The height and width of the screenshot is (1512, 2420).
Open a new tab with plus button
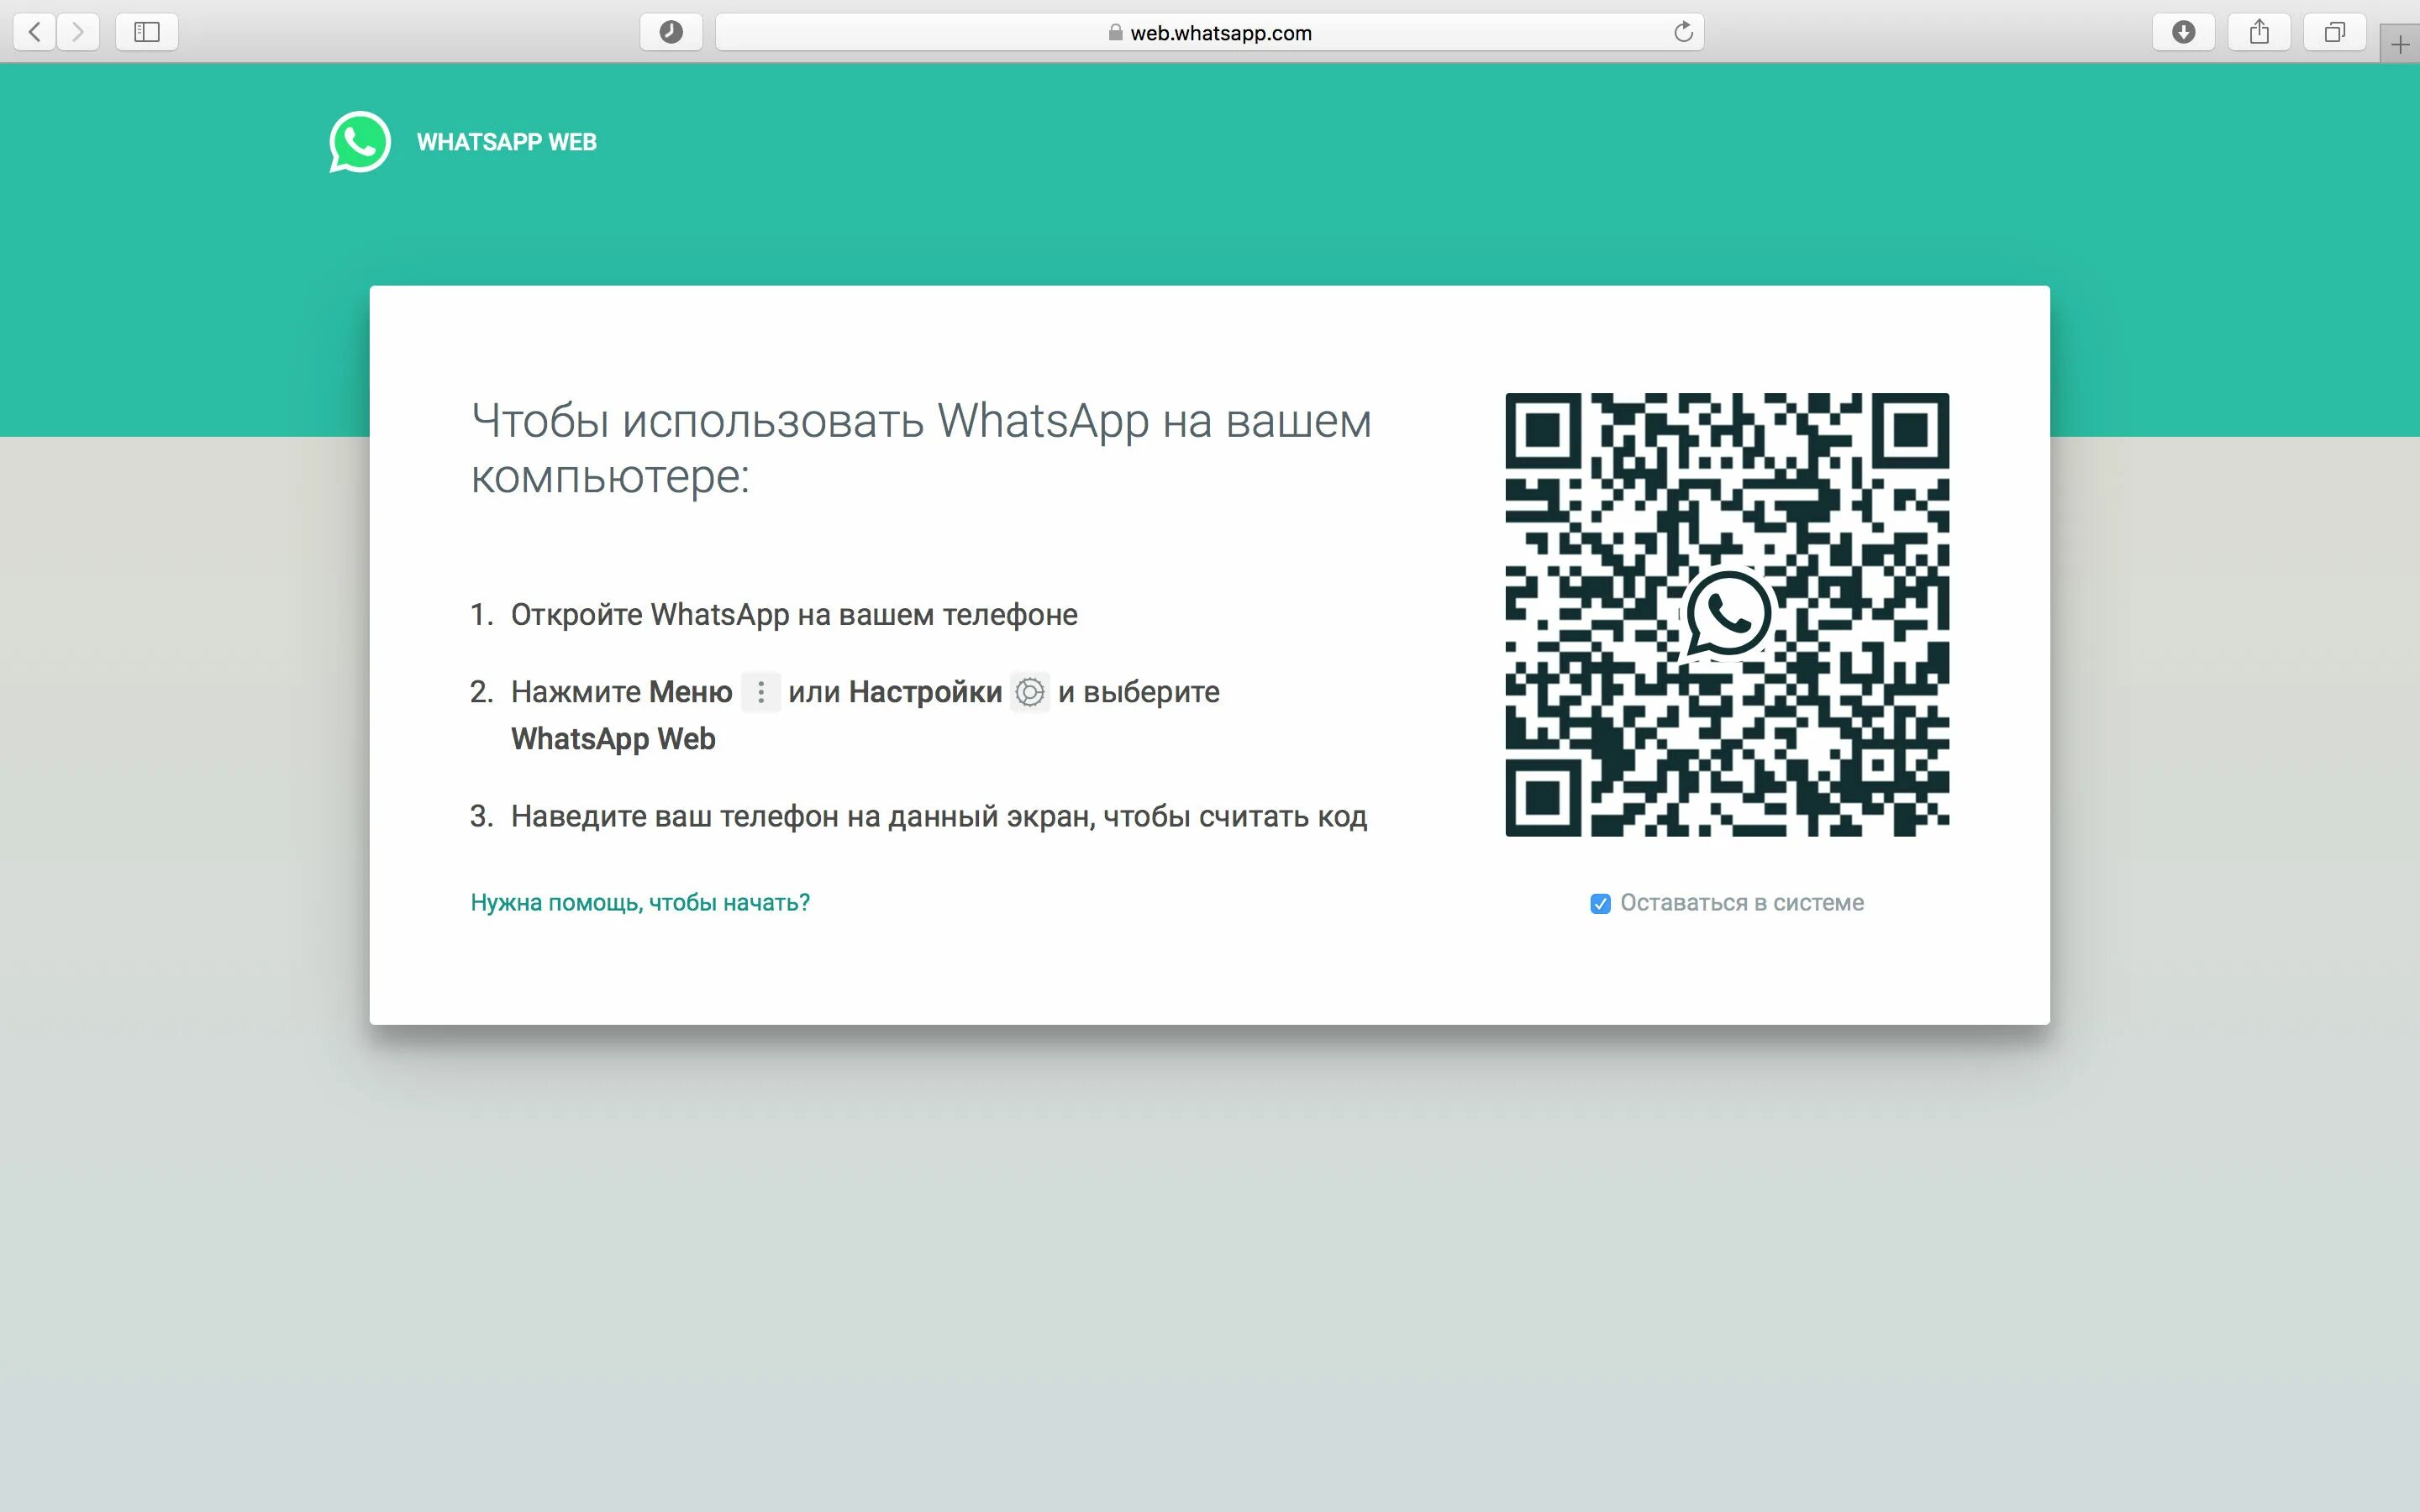pyautogui.click(x=2400, y=44)
